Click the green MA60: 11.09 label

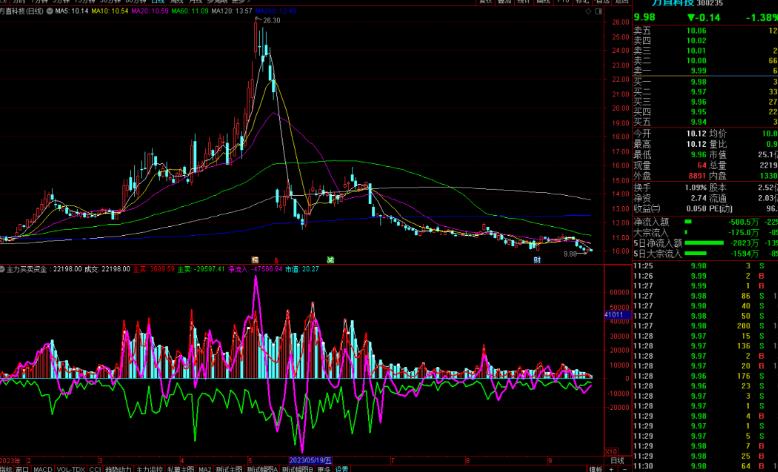point(190,11)
